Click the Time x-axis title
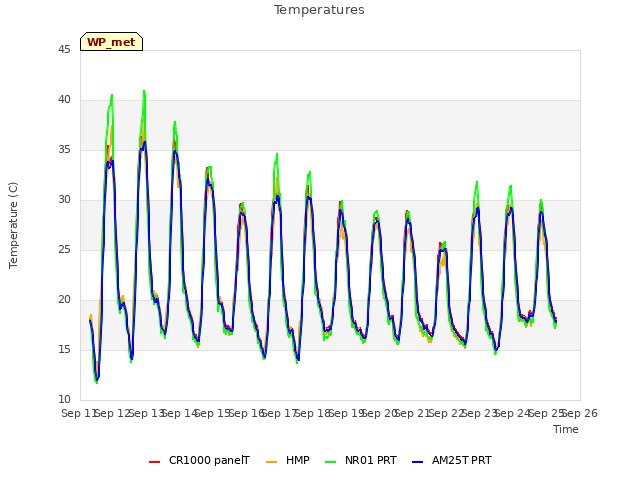The width and height of the screenshot is (640, 480). point(566,429)
